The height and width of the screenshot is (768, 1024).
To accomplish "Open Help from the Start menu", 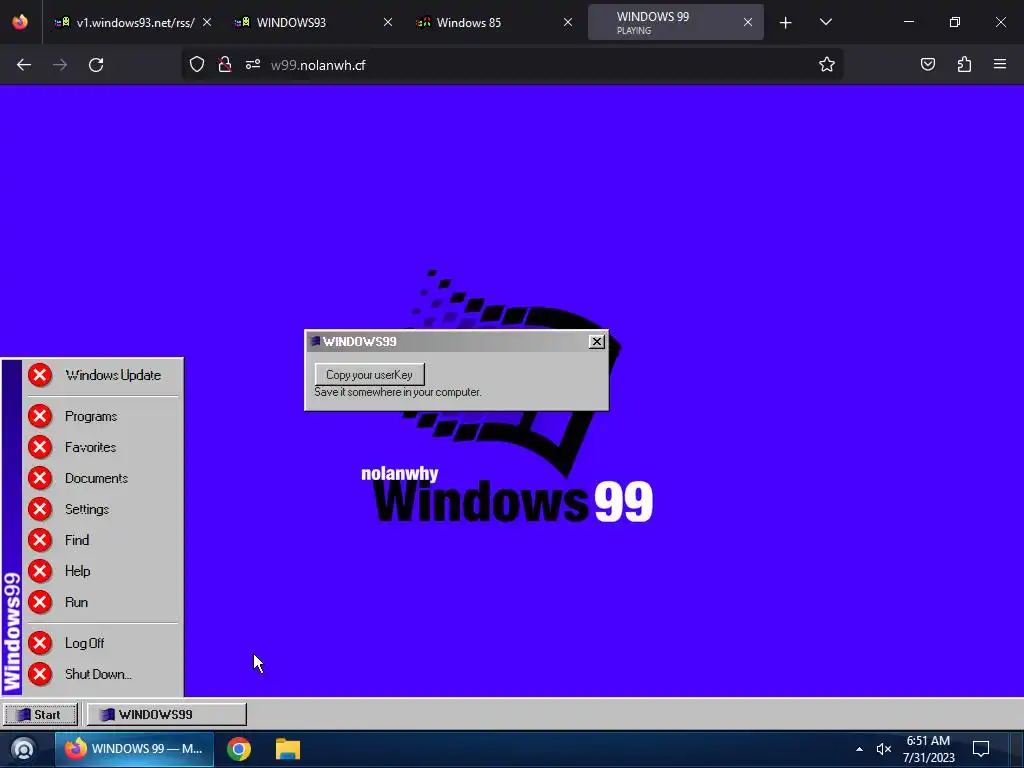I will click(103, 571).
